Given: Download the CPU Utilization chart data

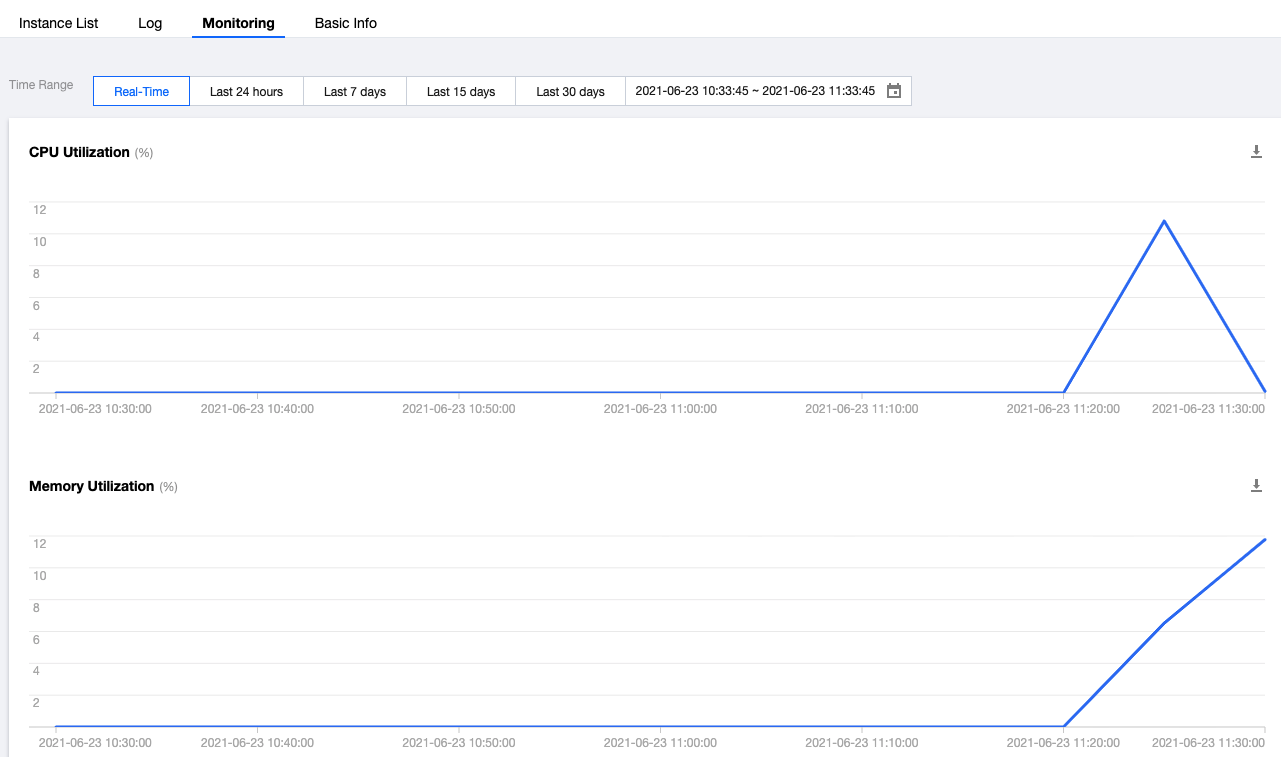Looking at the screenshot, I should 1257,152.
